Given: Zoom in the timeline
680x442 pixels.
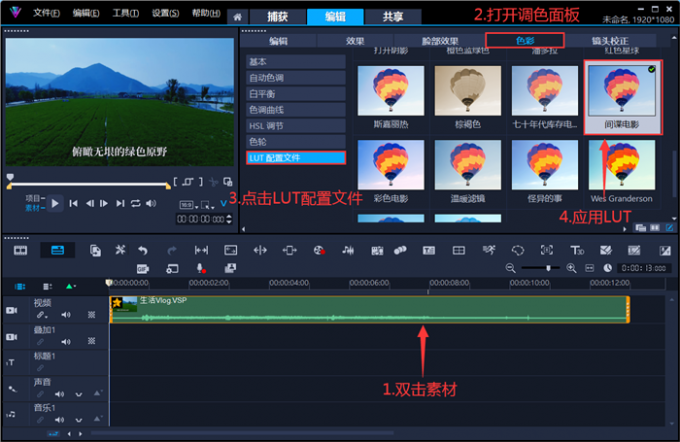Looking at the screenshot, I should (572, 268).
